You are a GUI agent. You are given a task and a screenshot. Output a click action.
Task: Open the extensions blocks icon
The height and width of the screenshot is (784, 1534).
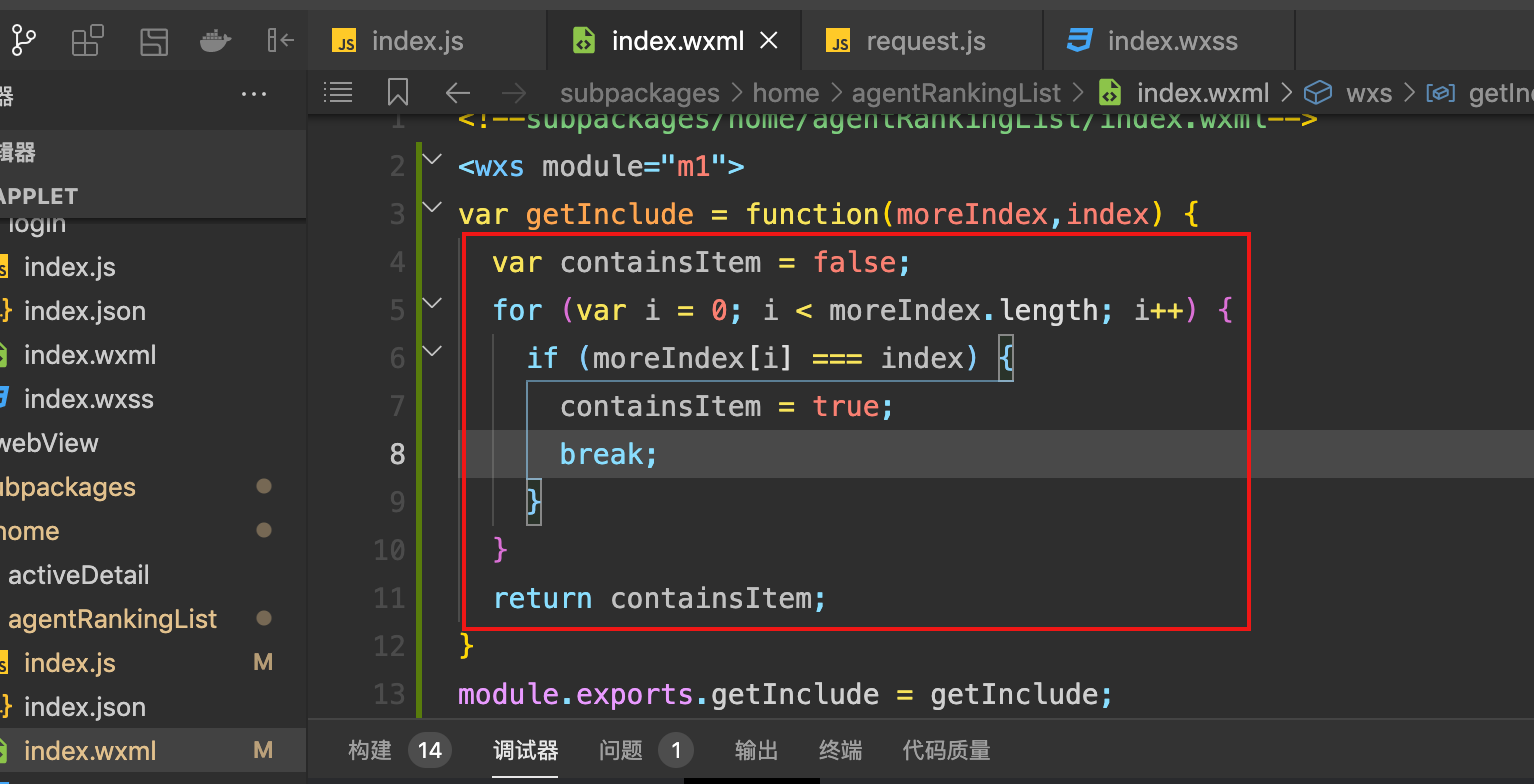(88, 41)
